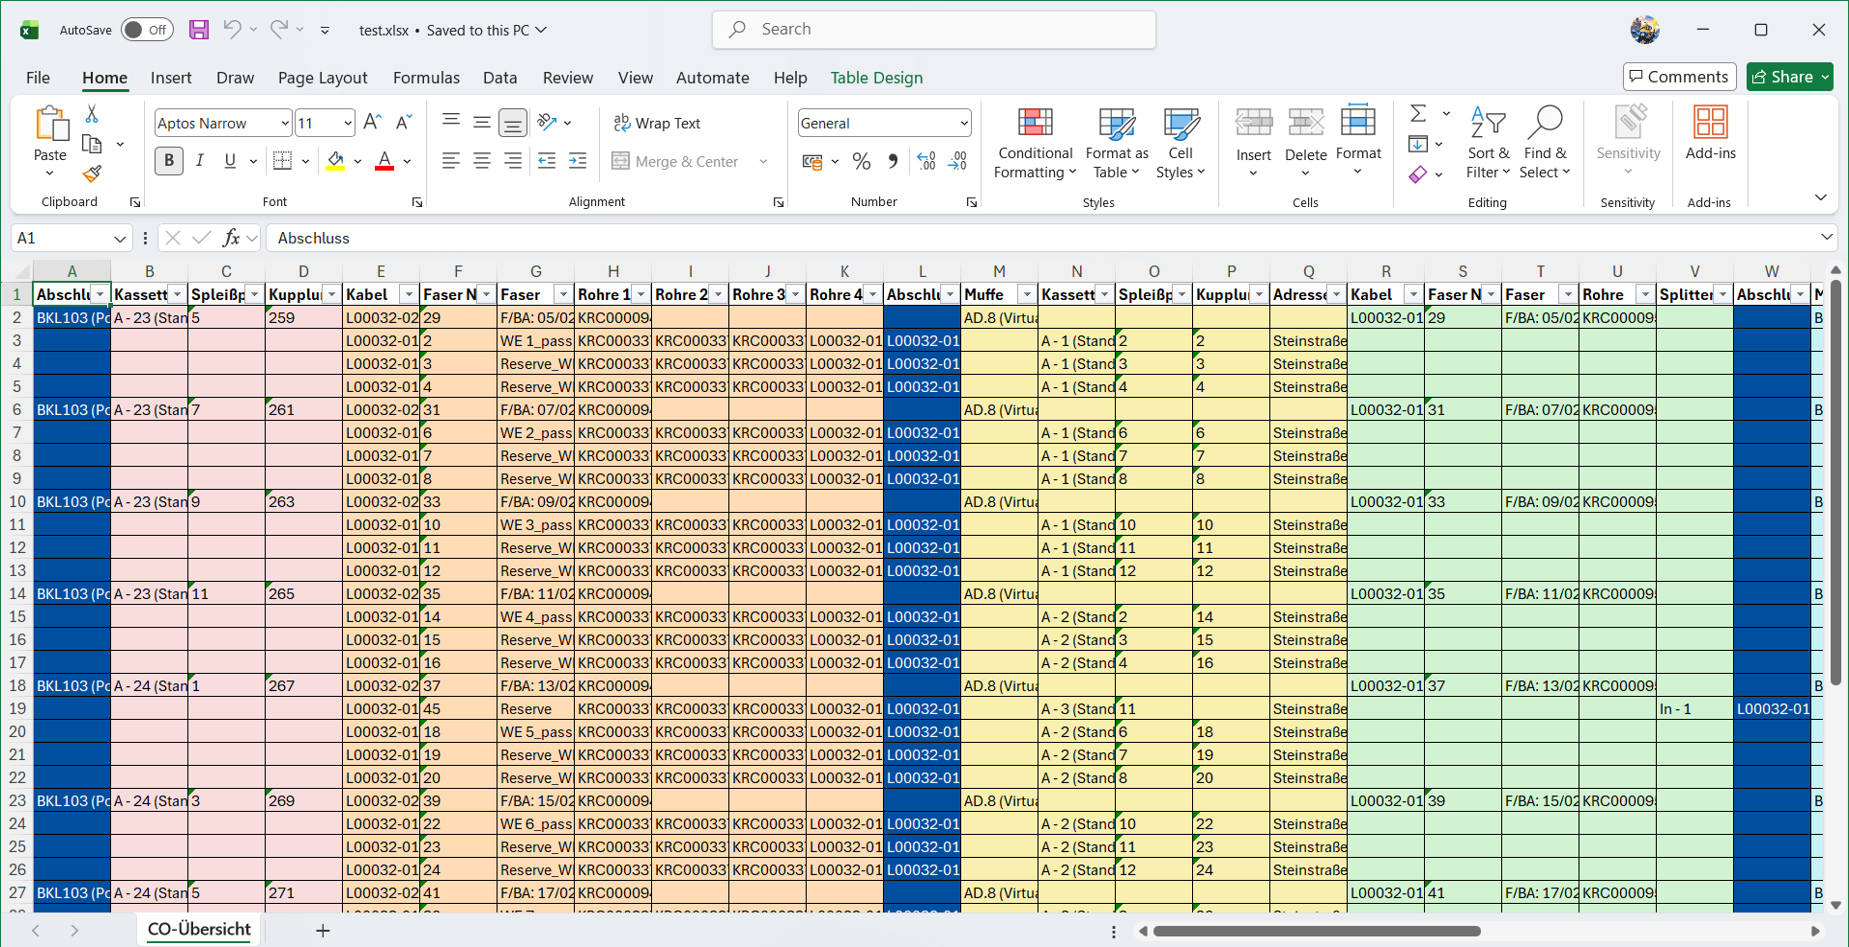Toggle the AutoSave switch
Viewport: 1849px width, 947px height.
click(x=146, y=30)
